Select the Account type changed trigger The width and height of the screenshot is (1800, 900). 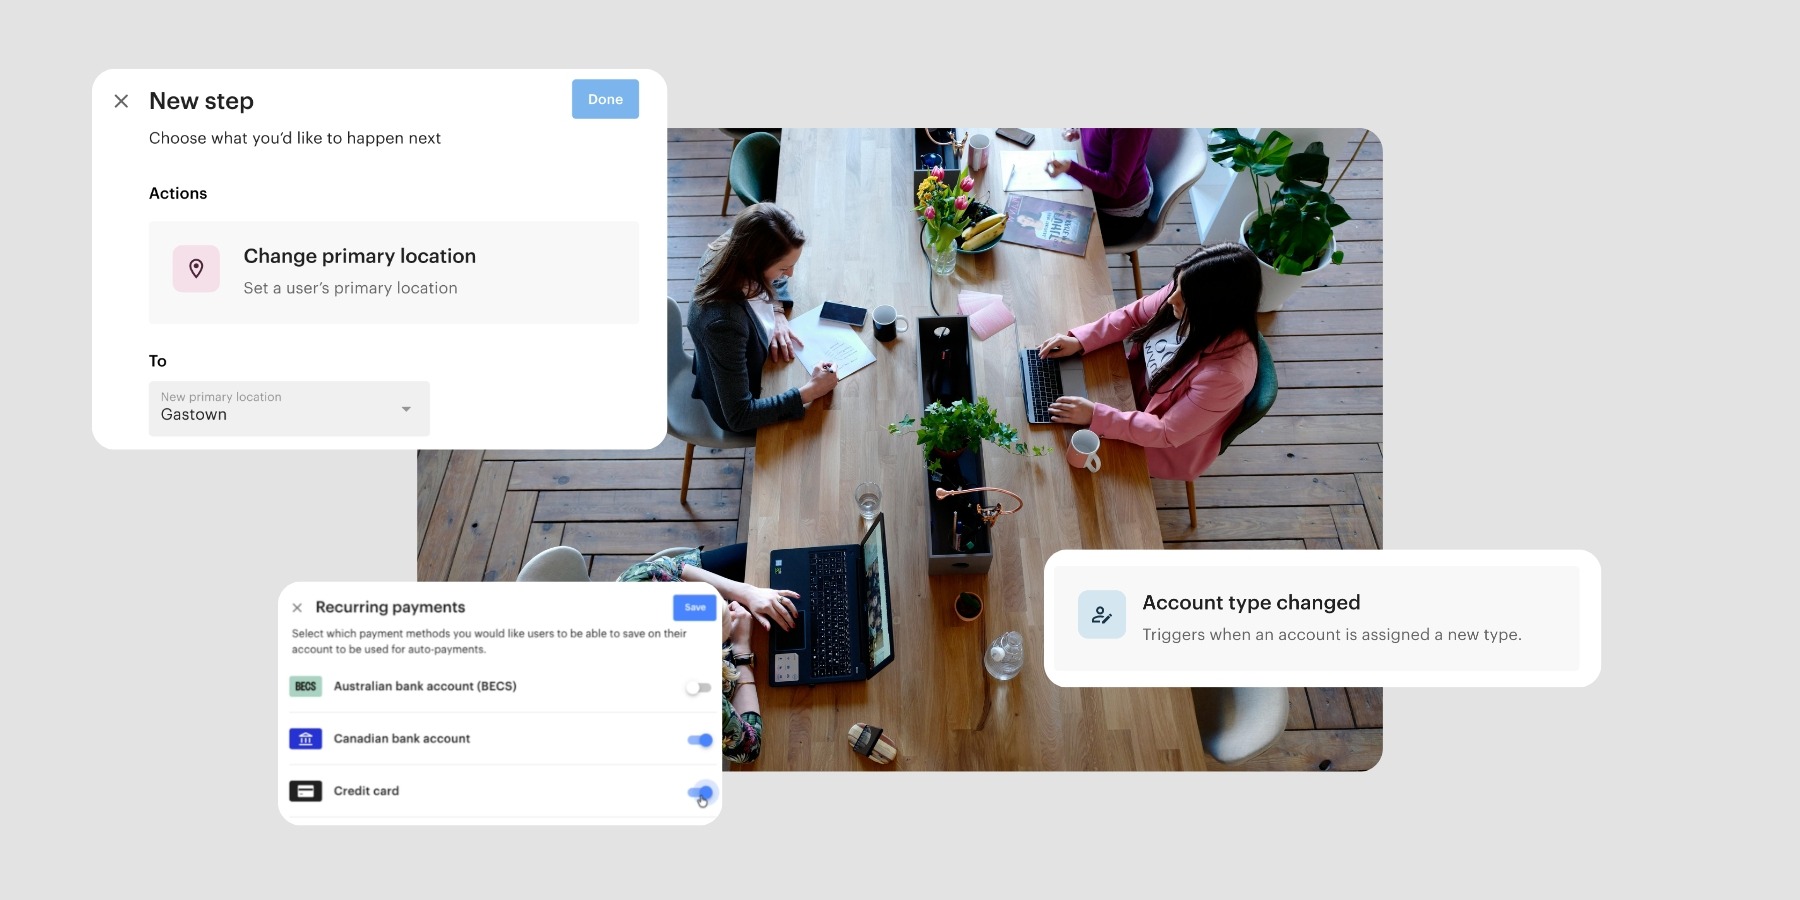(1316, 618)
